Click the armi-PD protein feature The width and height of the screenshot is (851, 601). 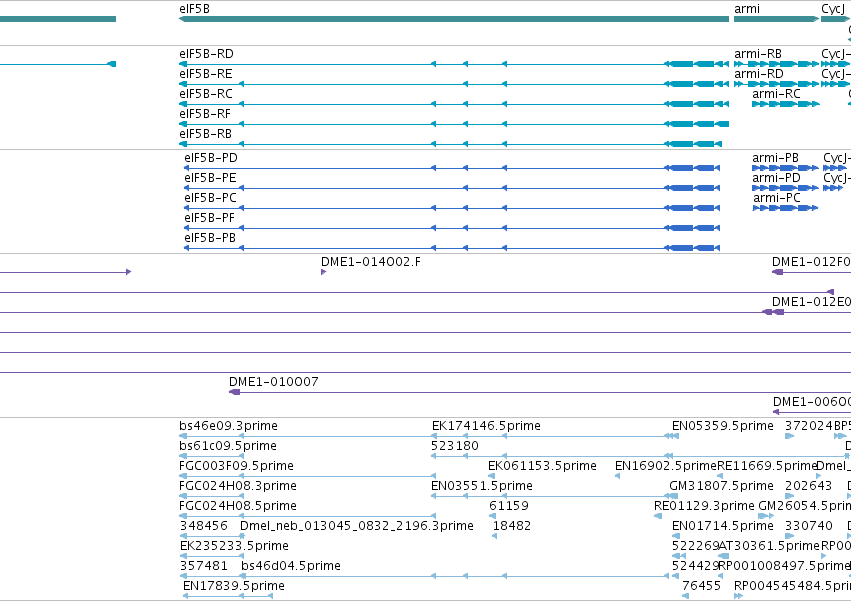[785, 188]
